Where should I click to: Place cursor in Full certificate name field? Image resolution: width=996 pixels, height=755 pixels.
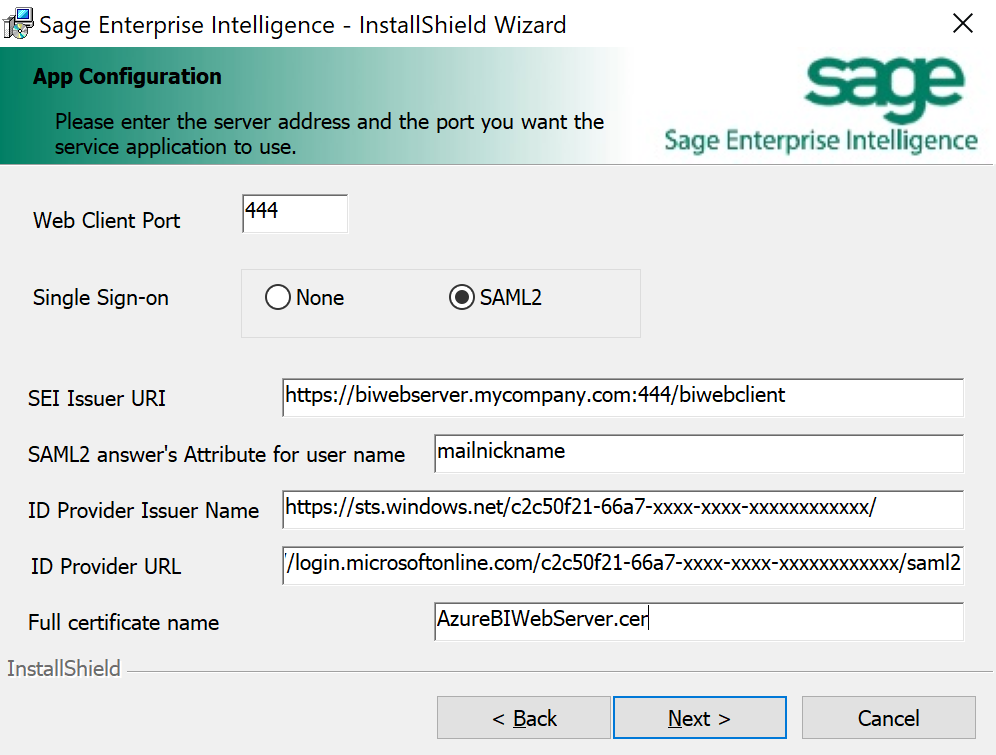(x=698, y=620)
